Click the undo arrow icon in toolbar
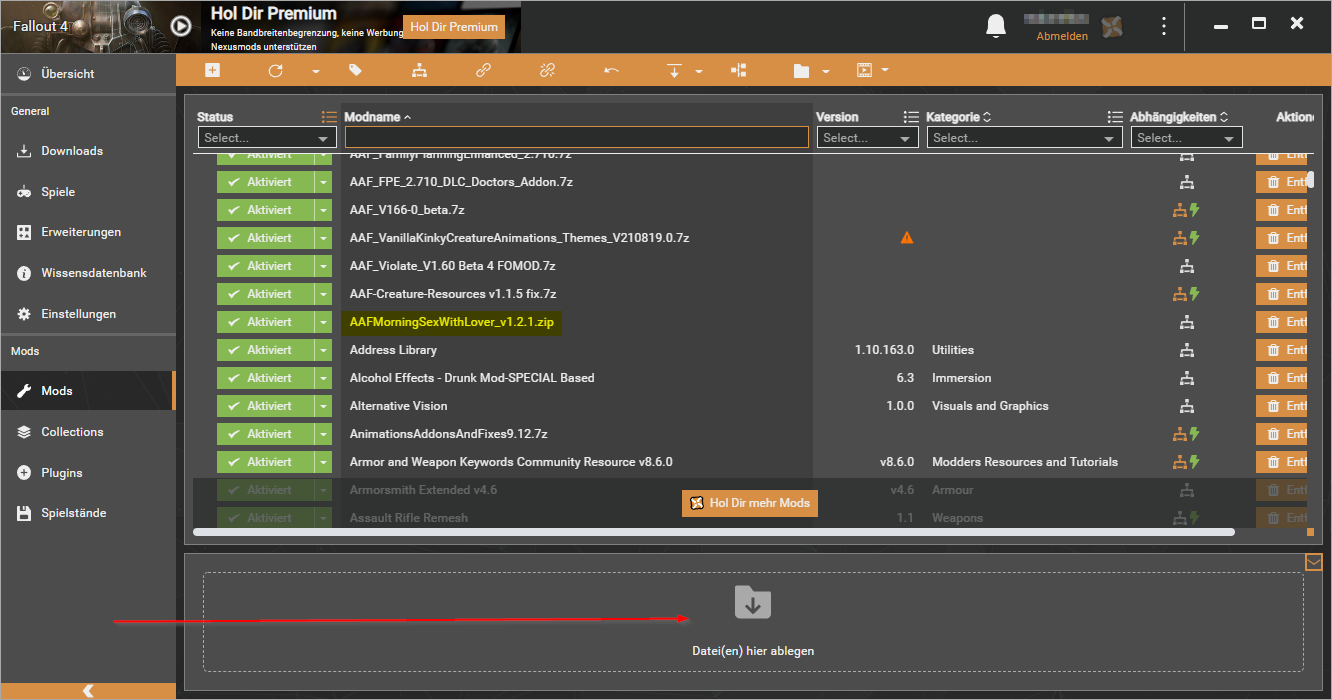Image resolution: width=1332 pixels, height=700 pixels. (611, 71)
